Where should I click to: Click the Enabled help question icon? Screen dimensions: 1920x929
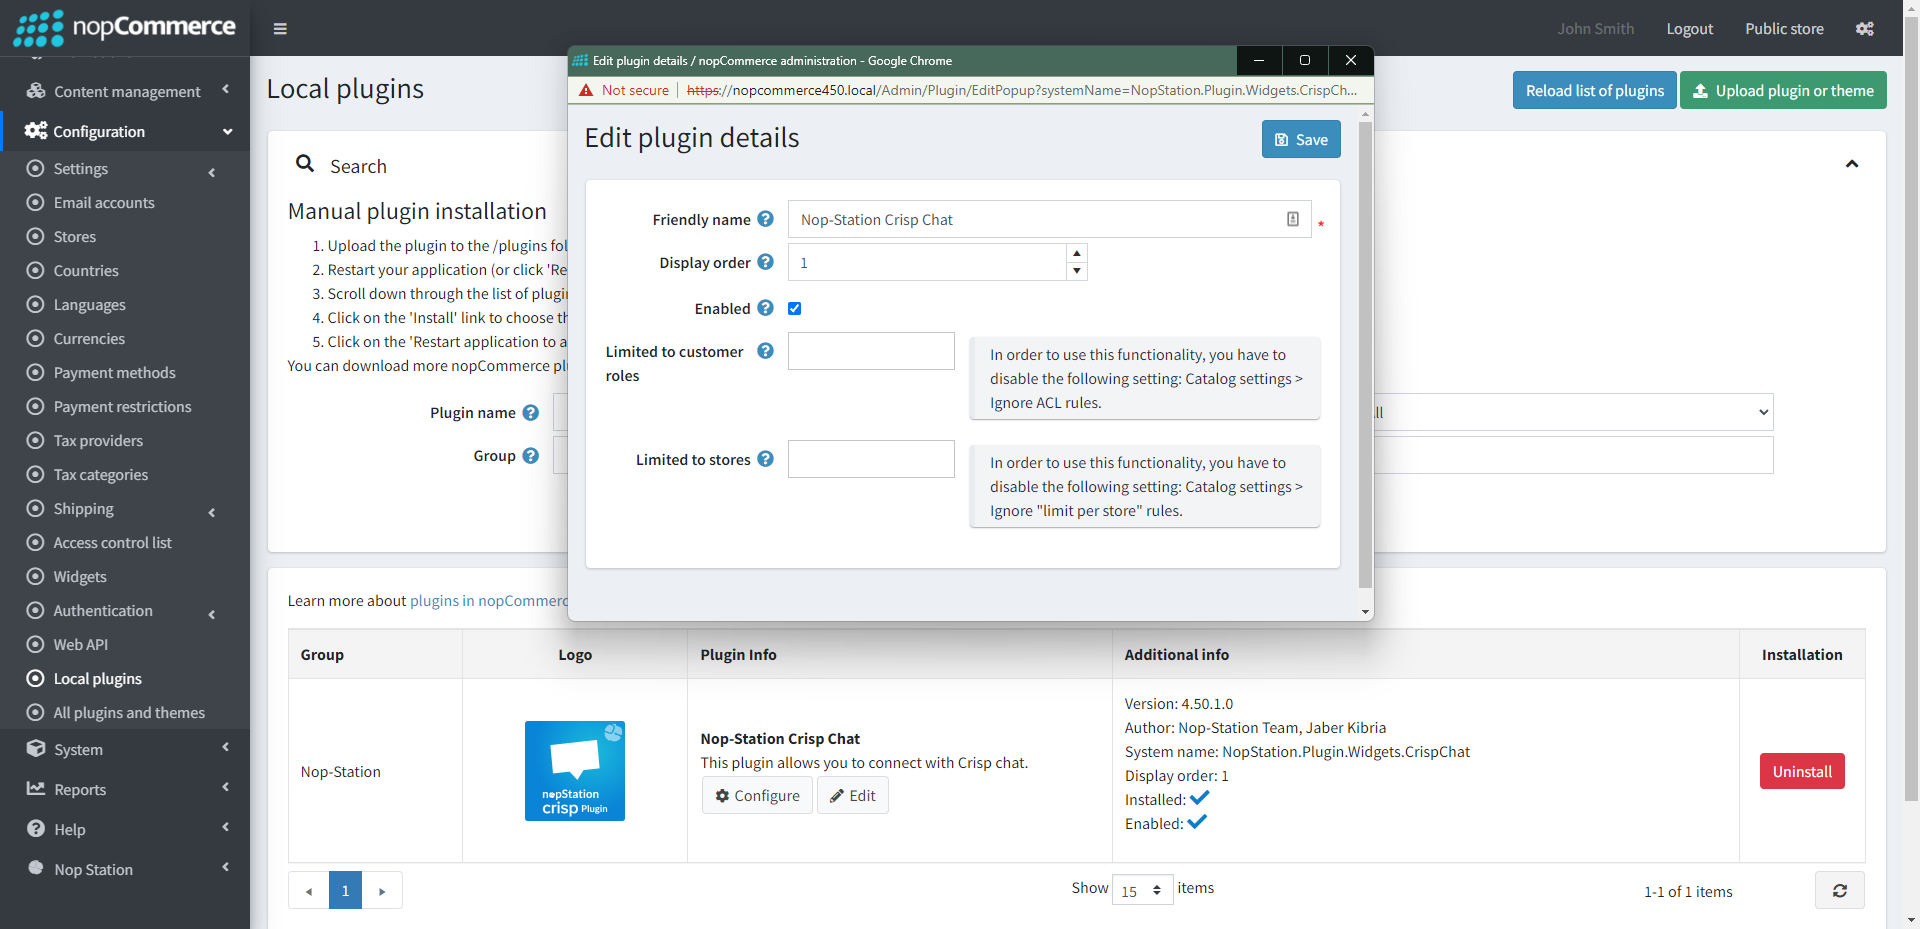765,308
